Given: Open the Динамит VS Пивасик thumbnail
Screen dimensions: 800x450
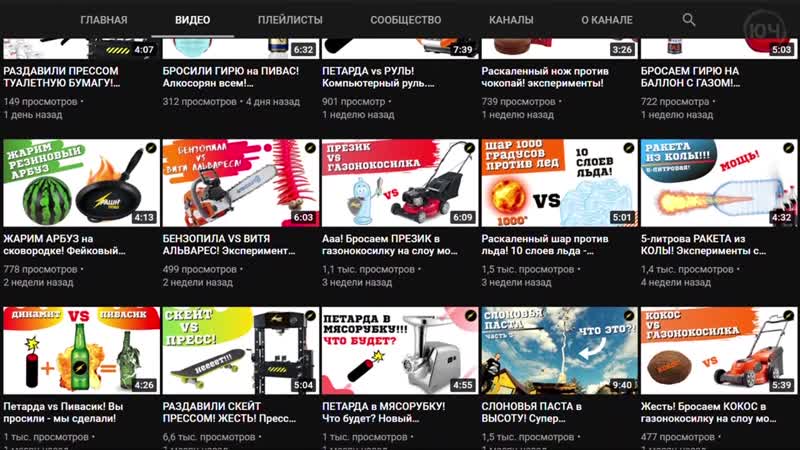Looking at the screenshot, I should [x=81, y=351].
